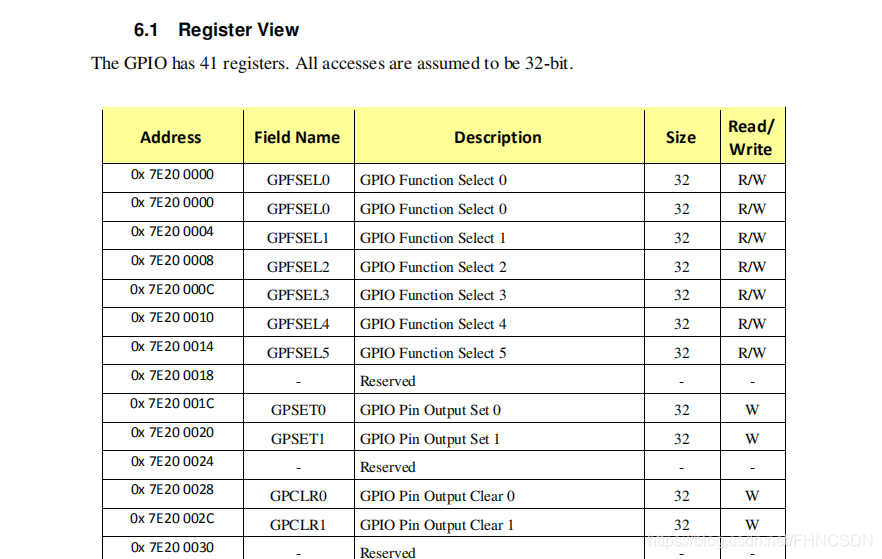Click description "GPIO Pin Output Clear 0"
882x559 pixels.
point(438,497)
